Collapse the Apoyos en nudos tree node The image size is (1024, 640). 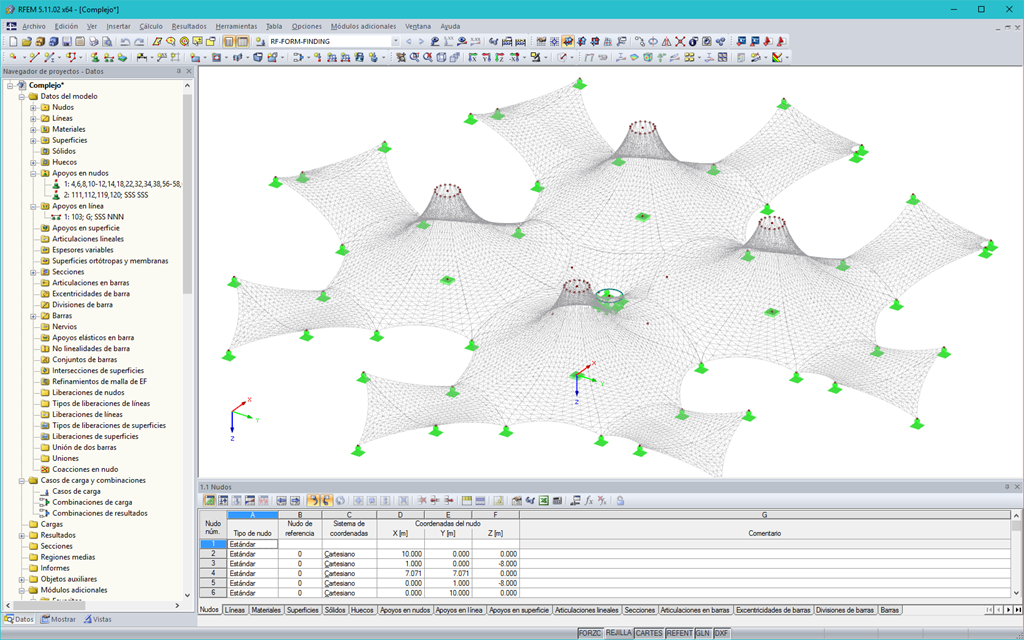33,173
